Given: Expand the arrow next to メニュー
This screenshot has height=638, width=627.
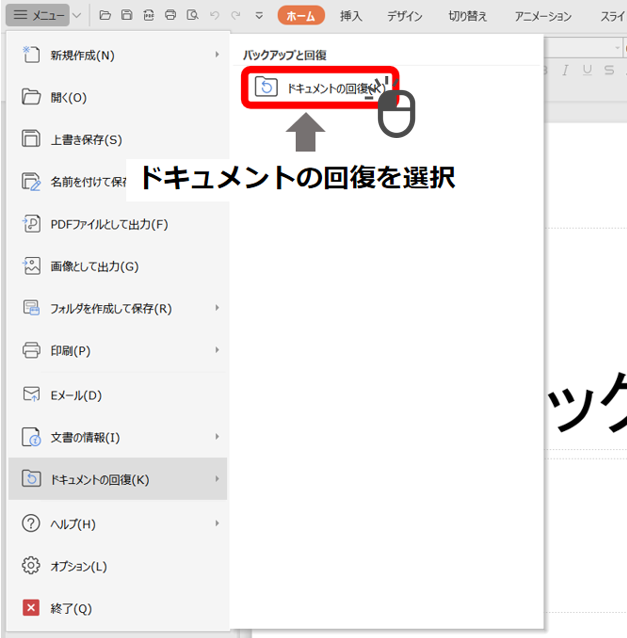Looking at the screenshot, I should 76,15.
